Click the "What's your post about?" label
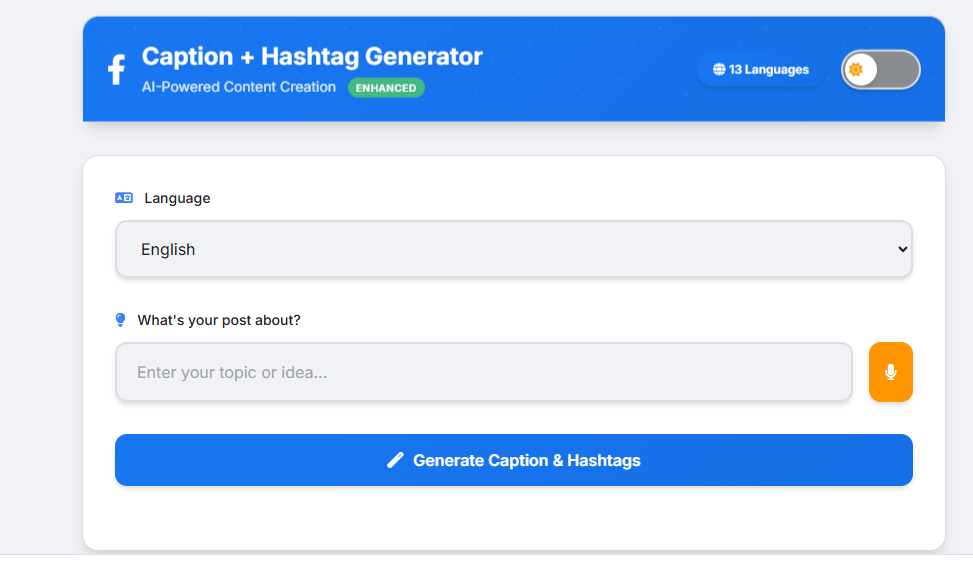The image size is (973, 564). click(x=218, y=320)
